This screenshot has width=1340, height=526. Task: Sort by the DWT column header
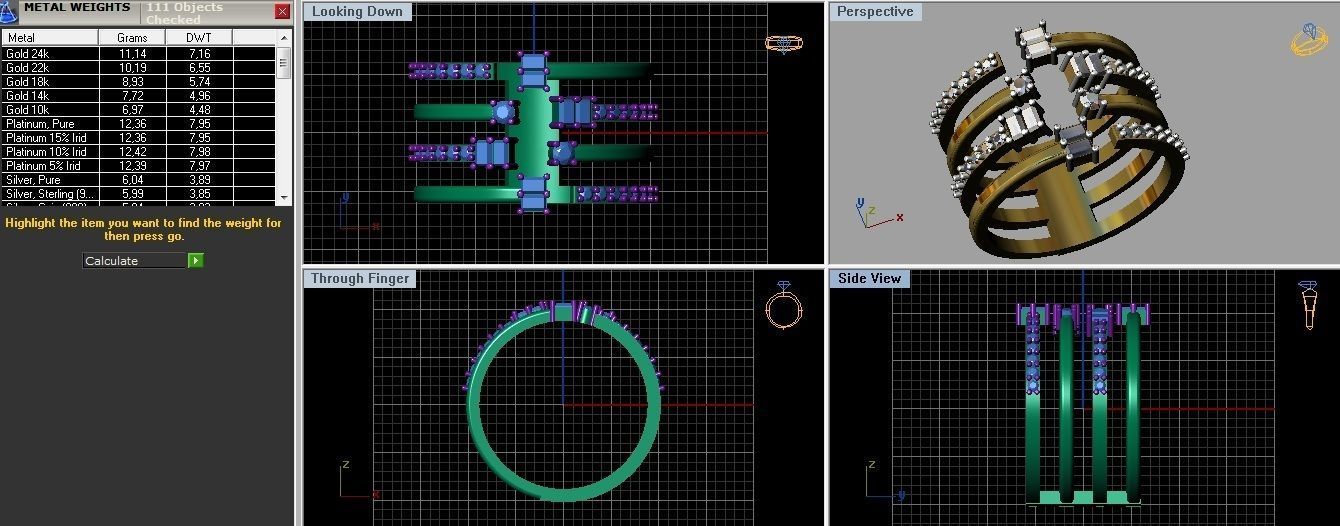point(199,37)
